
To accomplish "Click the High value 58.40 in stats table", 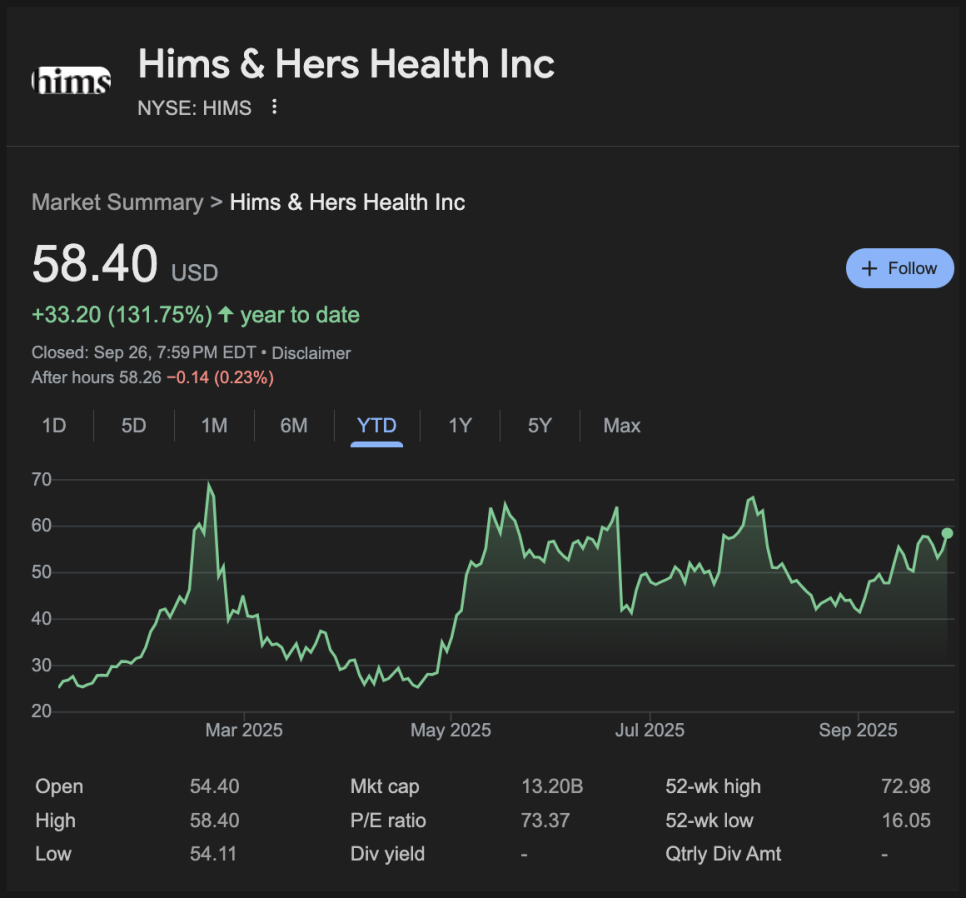I will click(214, 820).
